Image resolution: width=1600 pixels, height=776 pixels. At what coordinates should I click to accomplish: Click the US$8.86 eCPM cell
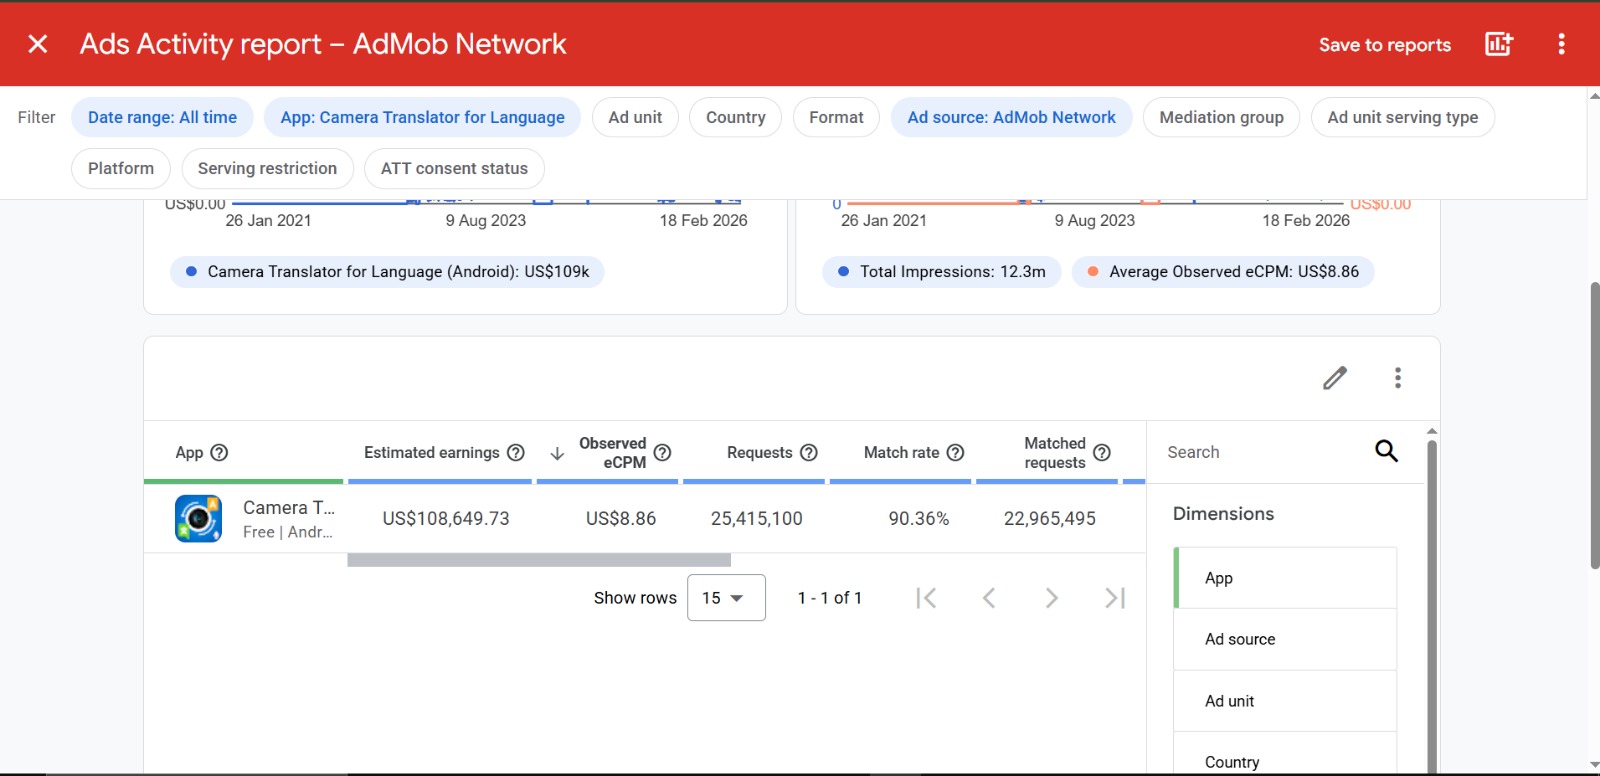click(x=621, y=518)
